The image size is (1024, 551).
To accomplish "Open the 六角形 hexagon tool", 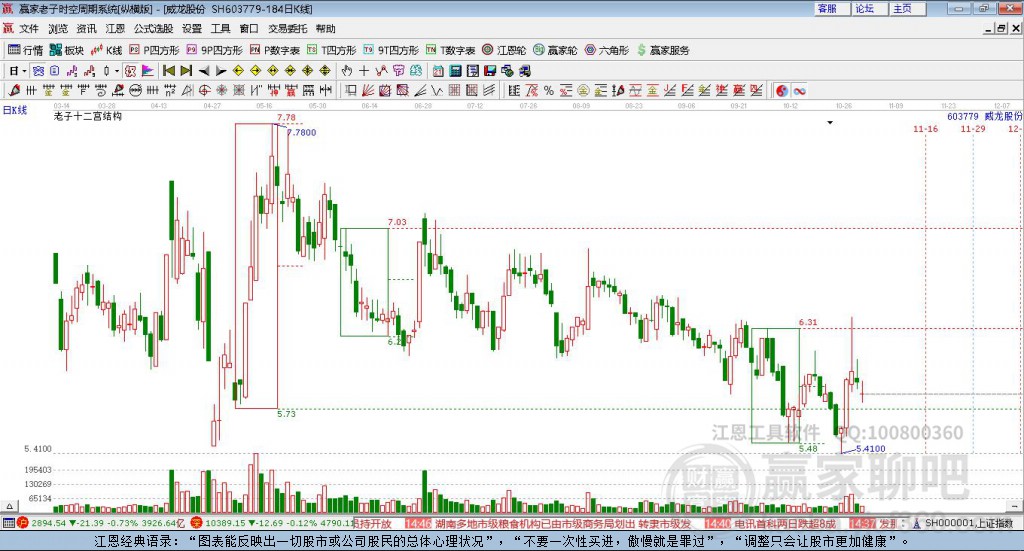I will click(x=607, y=50).
